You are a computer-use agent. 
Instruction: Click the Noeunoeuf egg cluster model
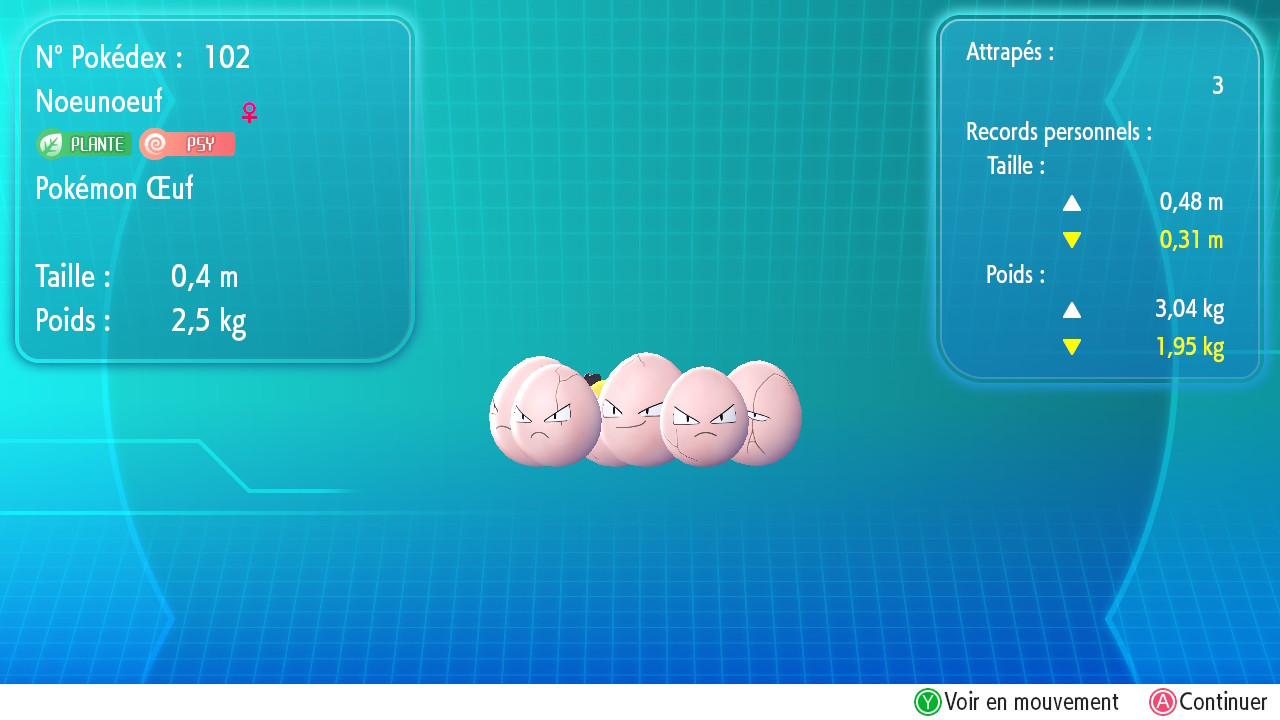click(645, 412)
